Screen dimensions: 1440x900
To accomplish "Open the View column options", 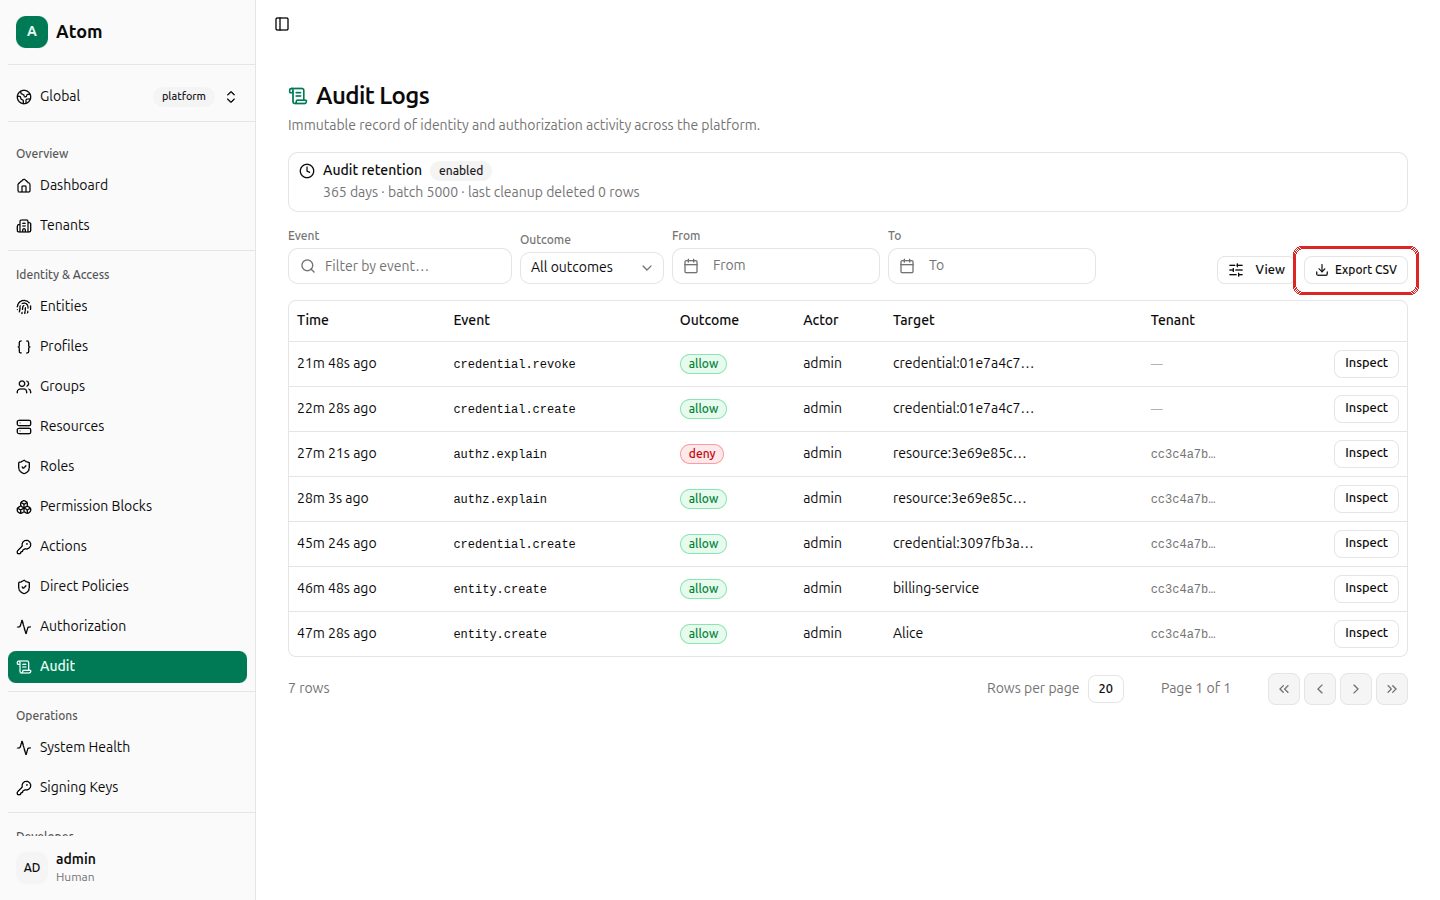I will pos(1257,270).
